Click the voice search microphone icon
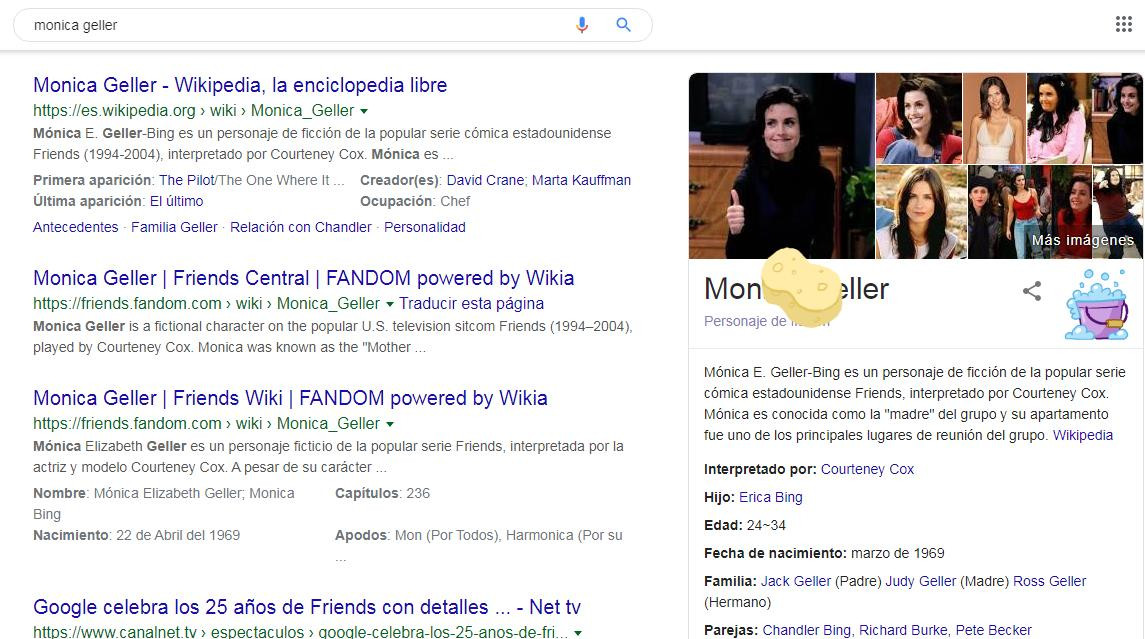This screenshot has width=1145, height=639. [x=582, y=25]
